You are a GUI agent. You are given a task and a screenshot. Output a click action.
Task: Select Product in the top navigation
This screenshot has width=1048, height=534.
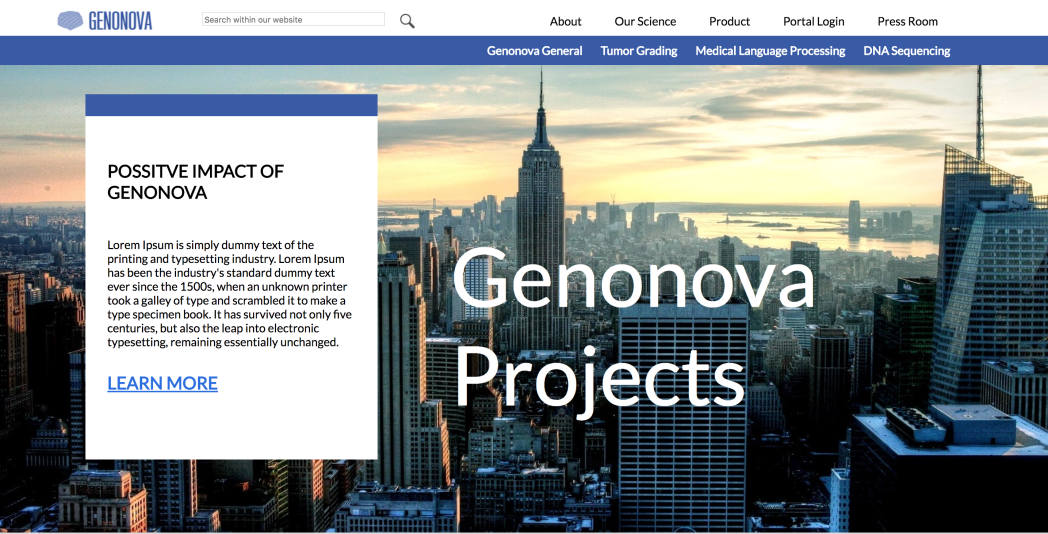[x=729, y=21]
